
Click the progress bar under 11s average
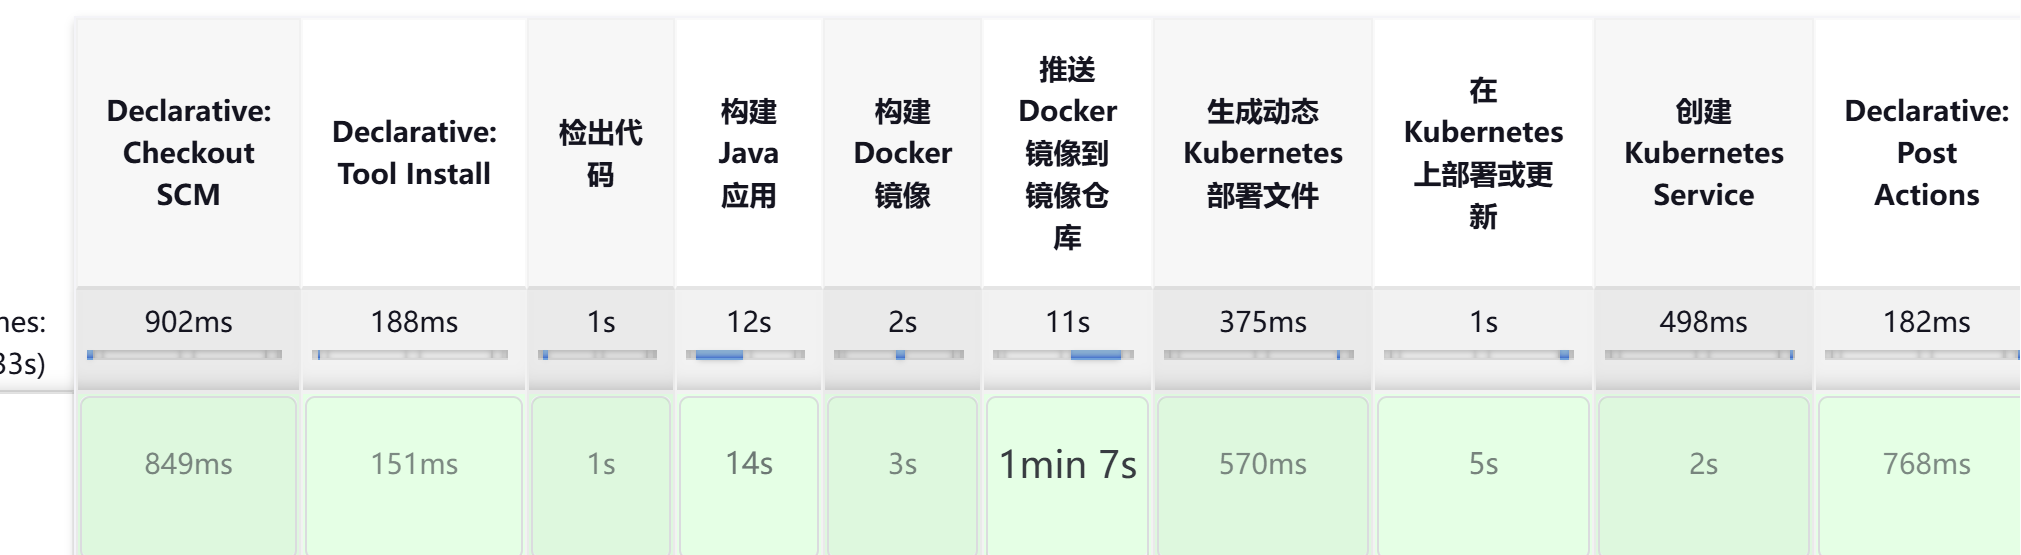click(1063, 355)
